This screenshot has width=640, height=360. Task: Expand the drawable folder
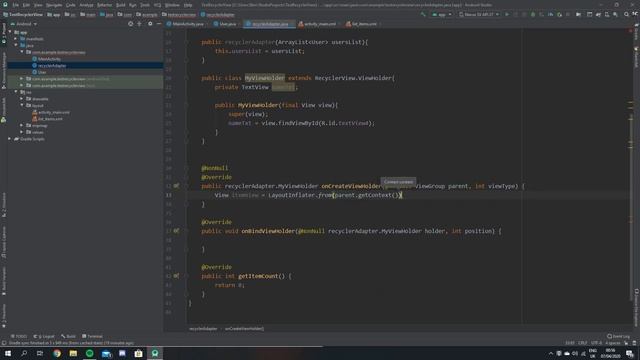[22, 98]
